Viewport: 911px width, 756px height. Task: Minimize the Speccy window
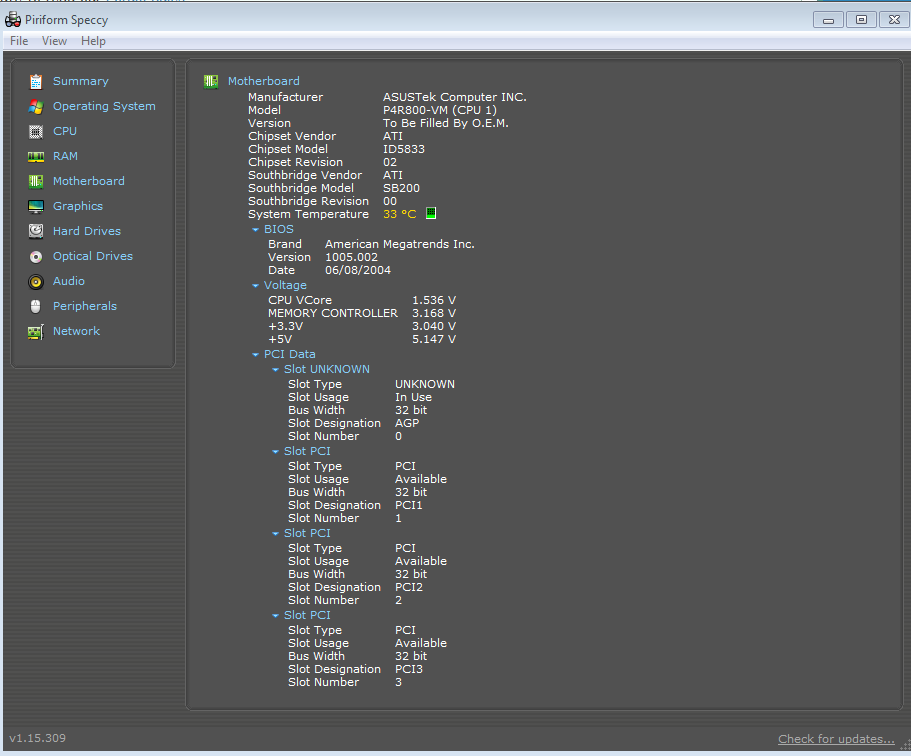coord(828,20)
